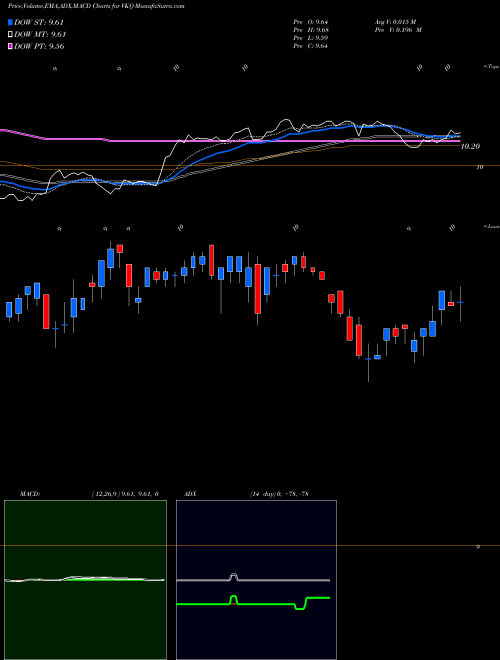Click the MACD panel title label
Viewport: 500px width, 660px height.
coord(30,494)
